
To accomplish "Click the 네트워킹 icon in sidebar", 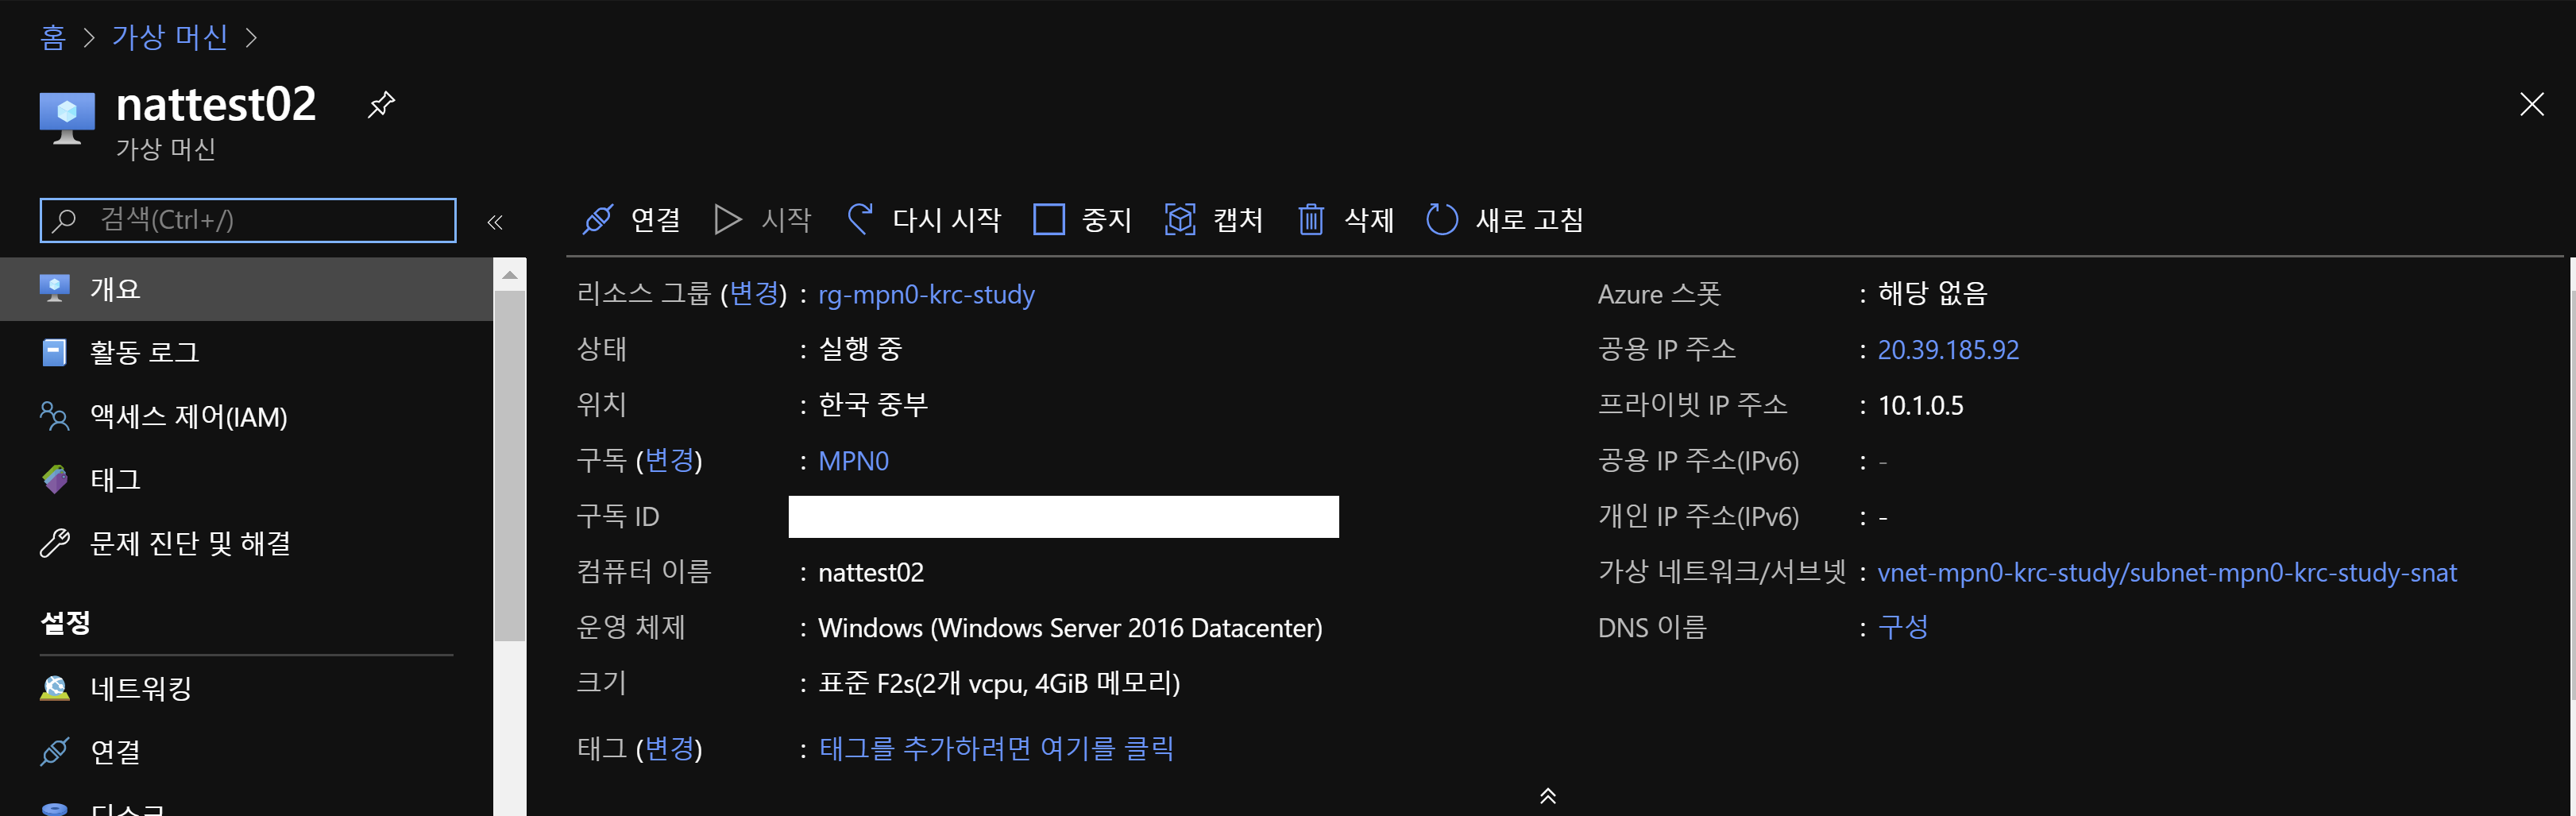I will coord(55,688).
